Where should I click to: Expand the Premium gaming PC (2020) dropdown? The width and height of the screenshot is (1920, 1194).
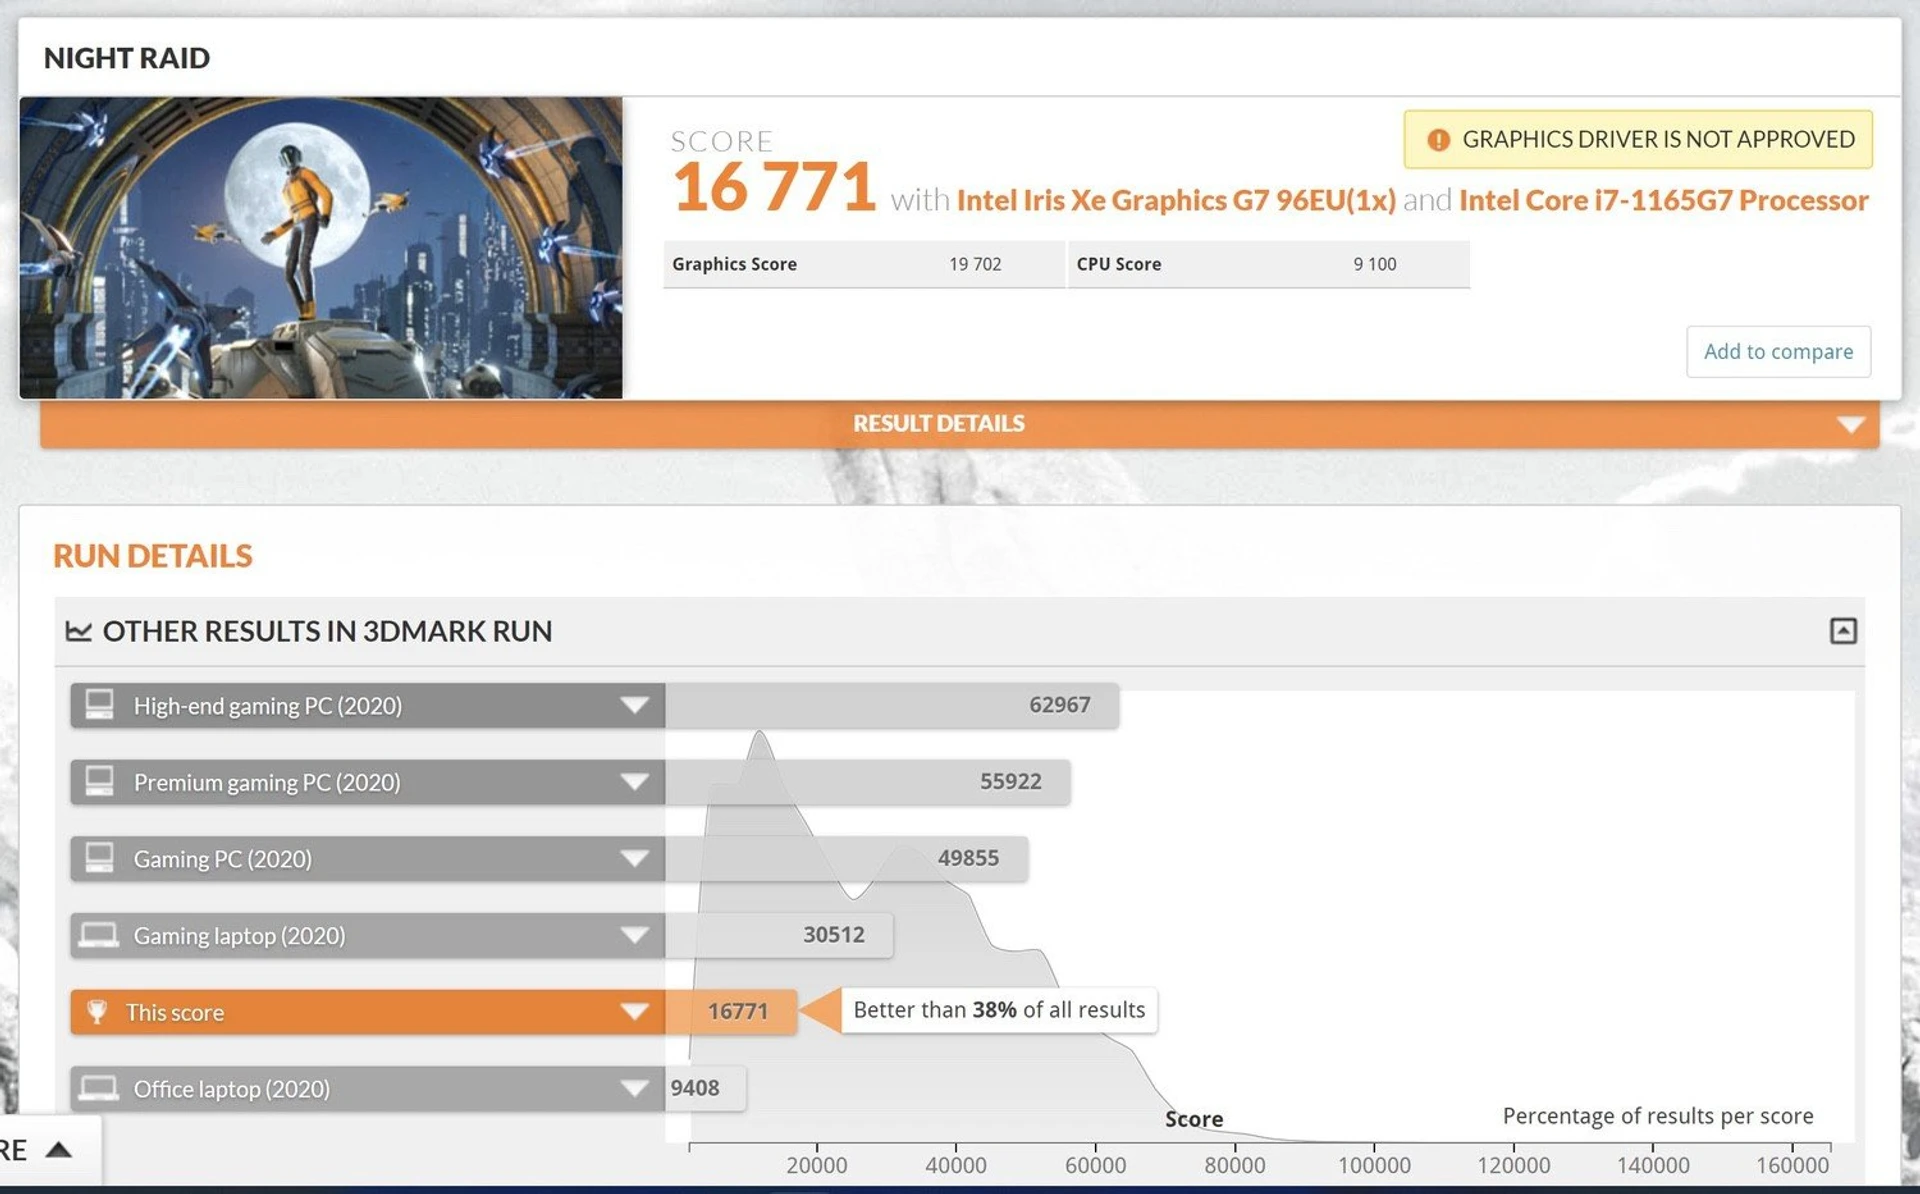click(634, 782)
